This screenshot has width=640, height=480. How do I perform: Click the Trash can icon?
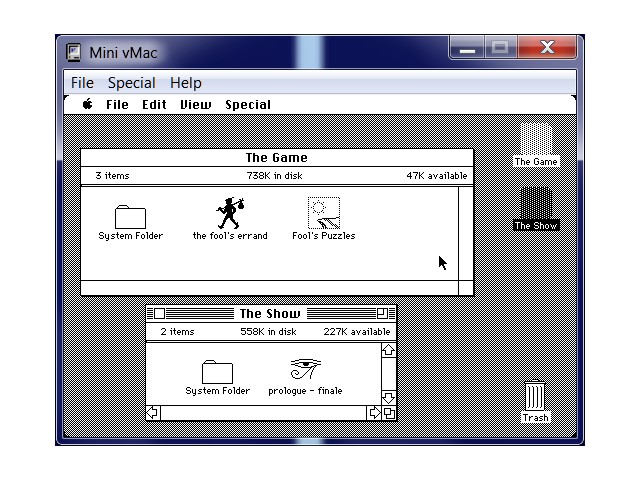click(x=535, y=395)
